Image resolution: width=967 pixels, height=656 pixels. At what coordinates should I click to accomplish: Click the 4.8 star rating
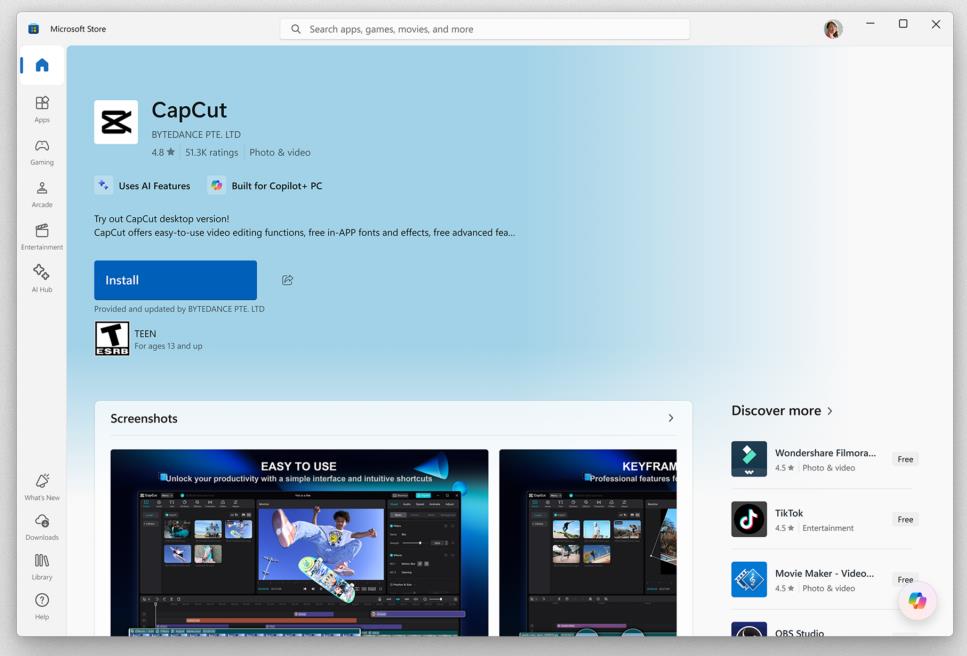[x=163, y=152]
